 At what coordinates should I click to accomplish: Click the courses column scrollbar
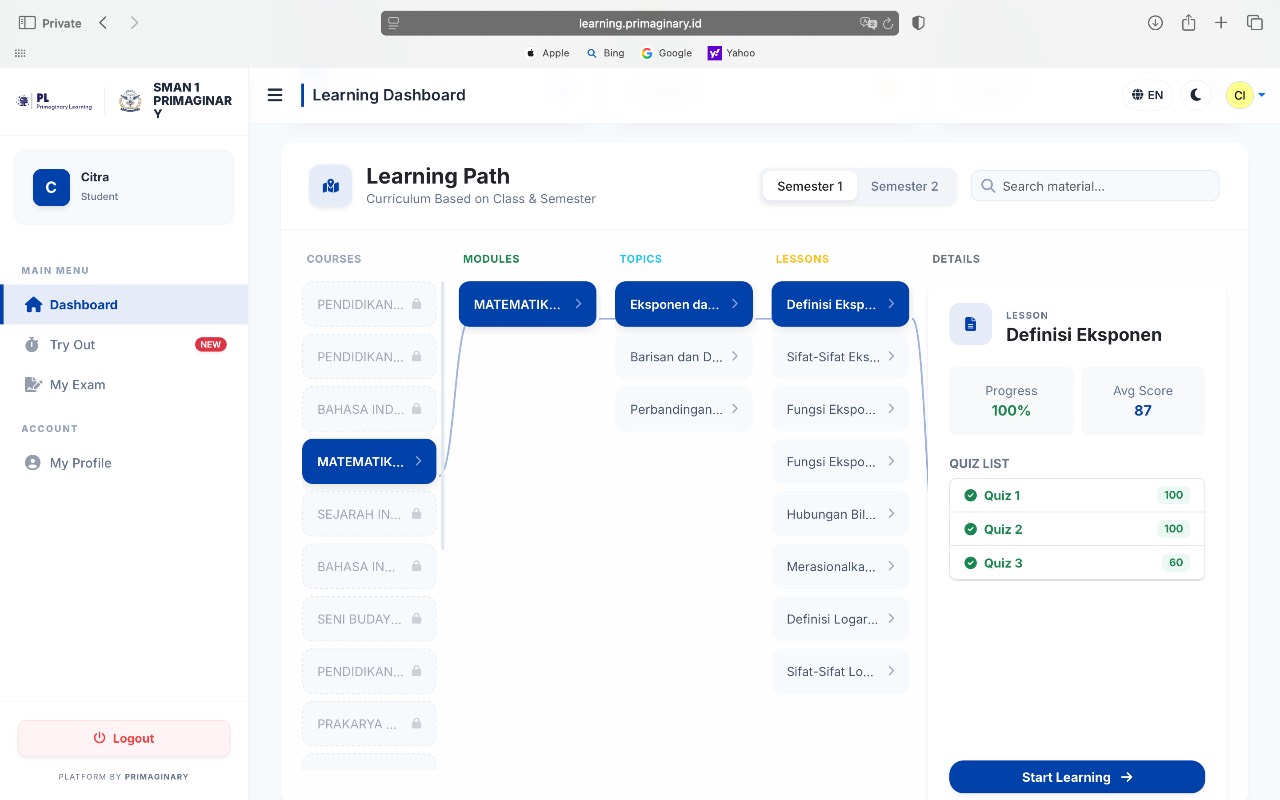coord(443,417)
